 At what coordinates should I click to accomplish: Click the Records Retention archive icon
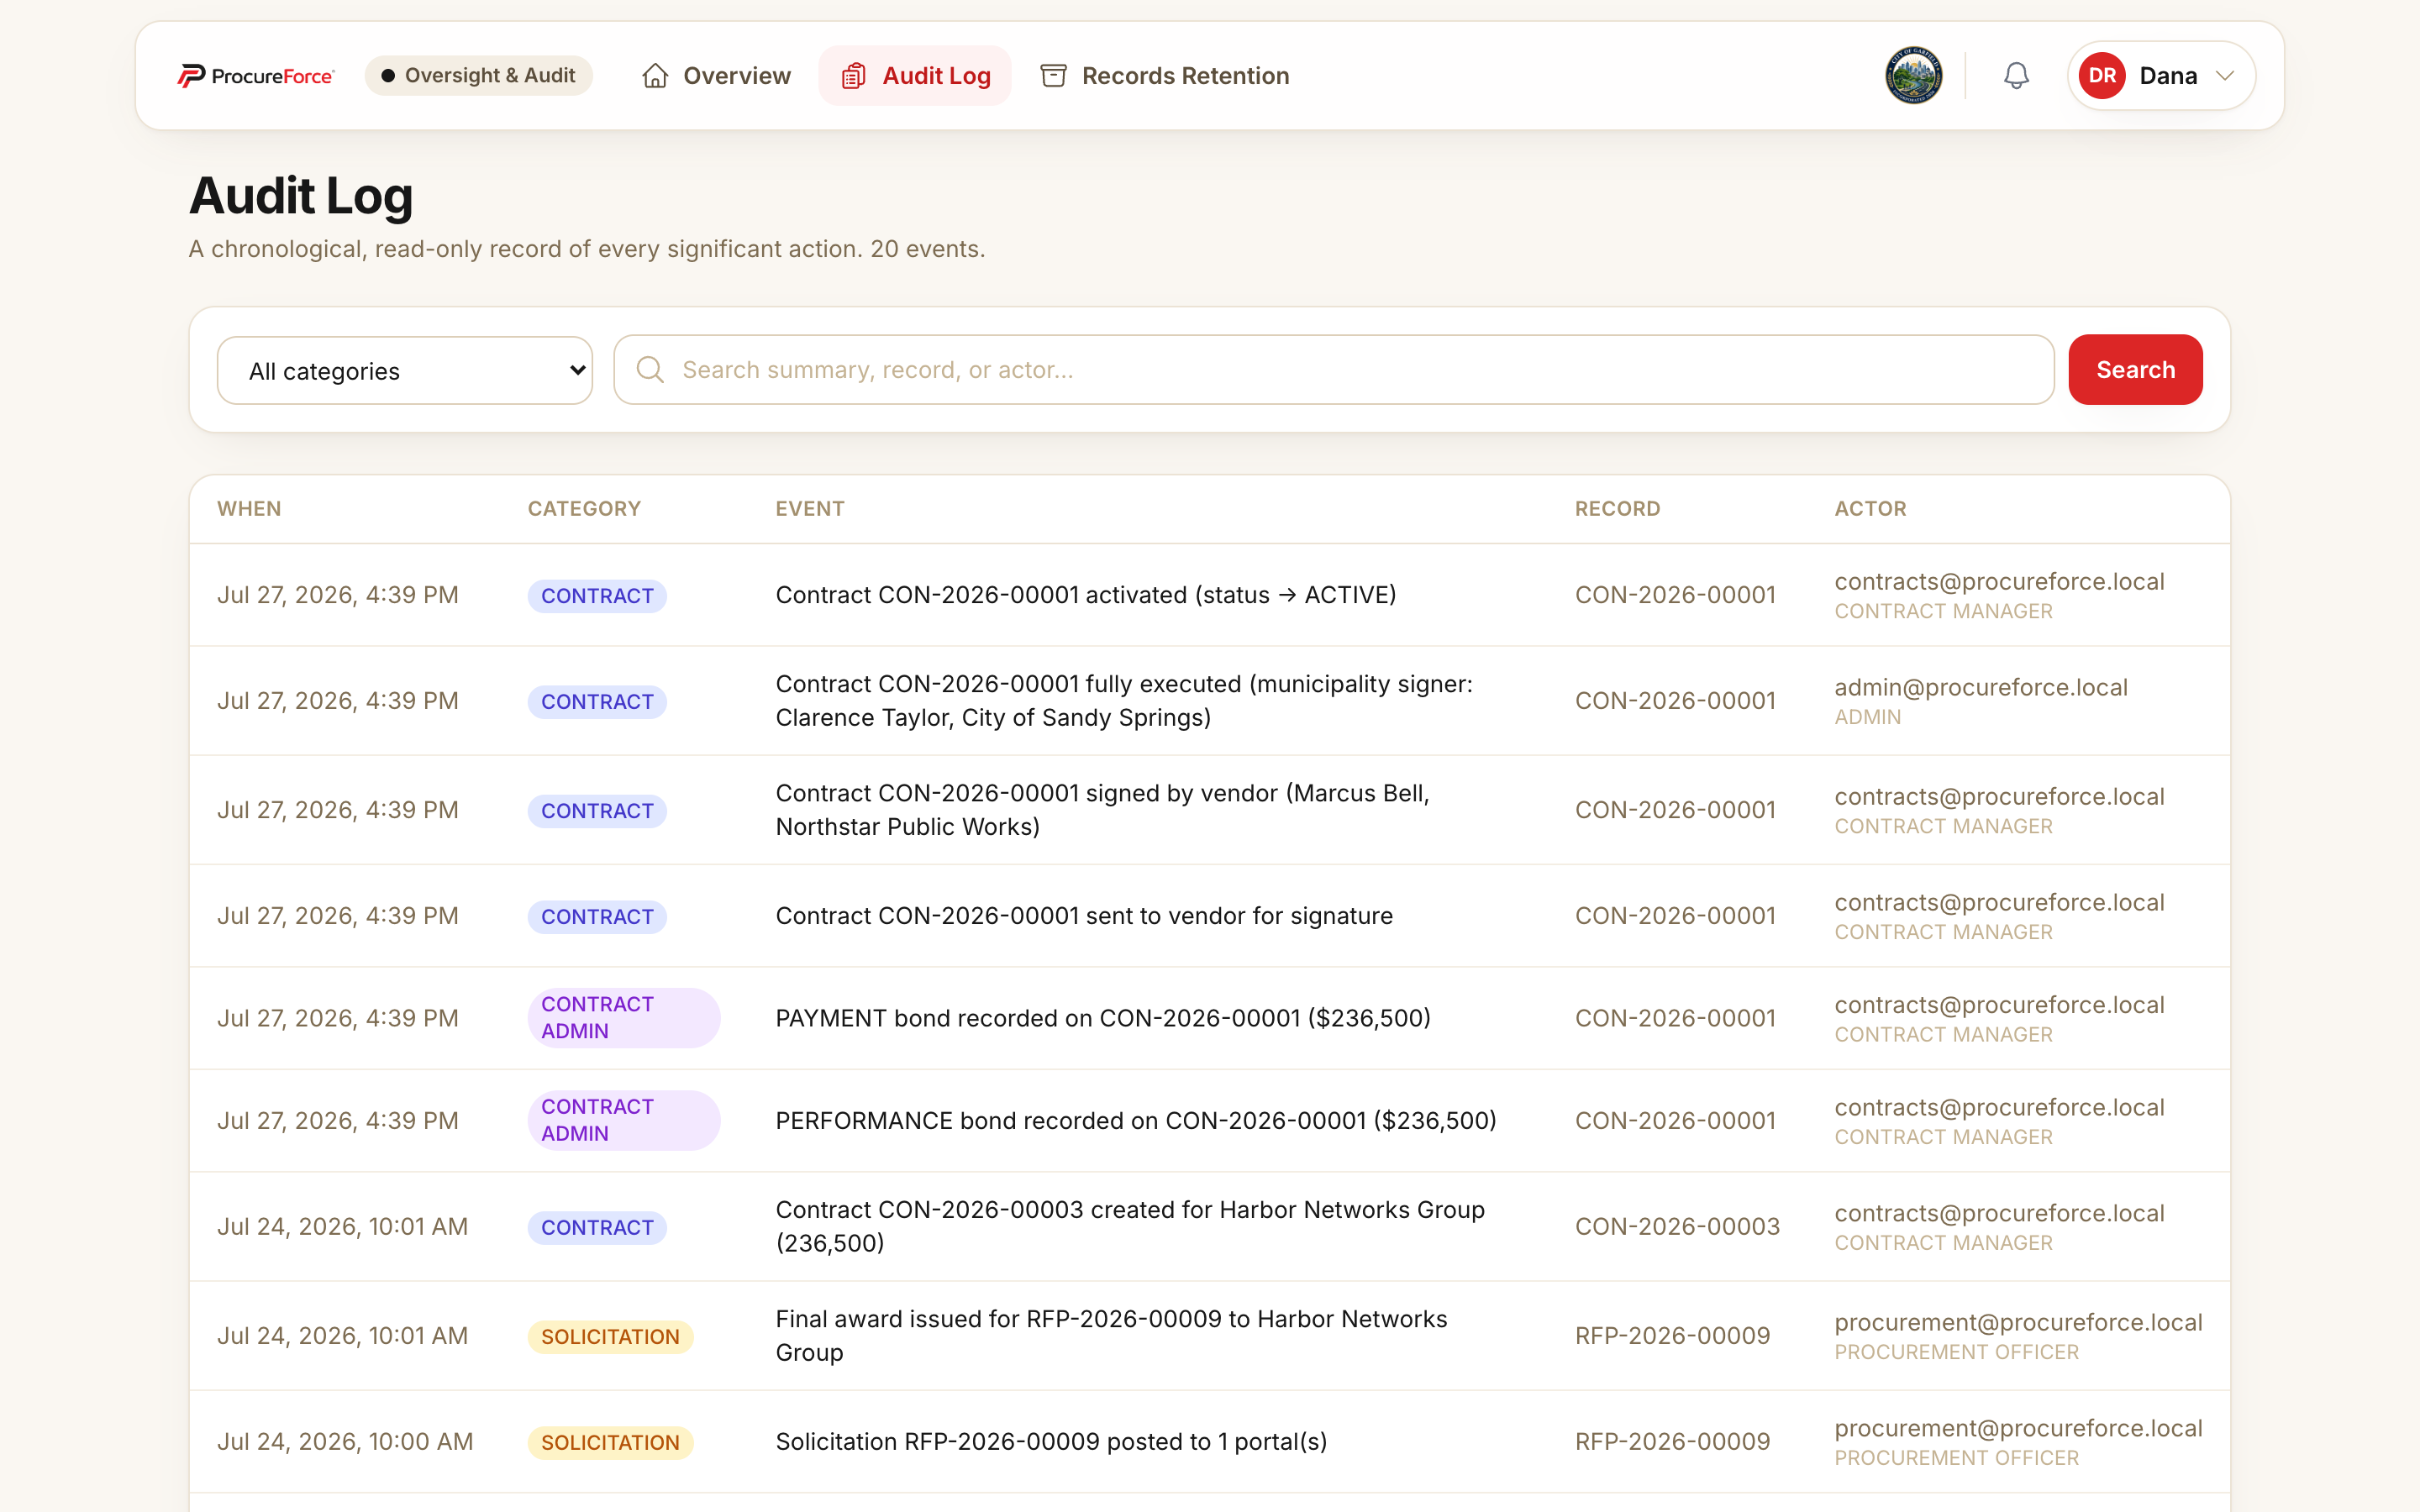coord(1053,76)
